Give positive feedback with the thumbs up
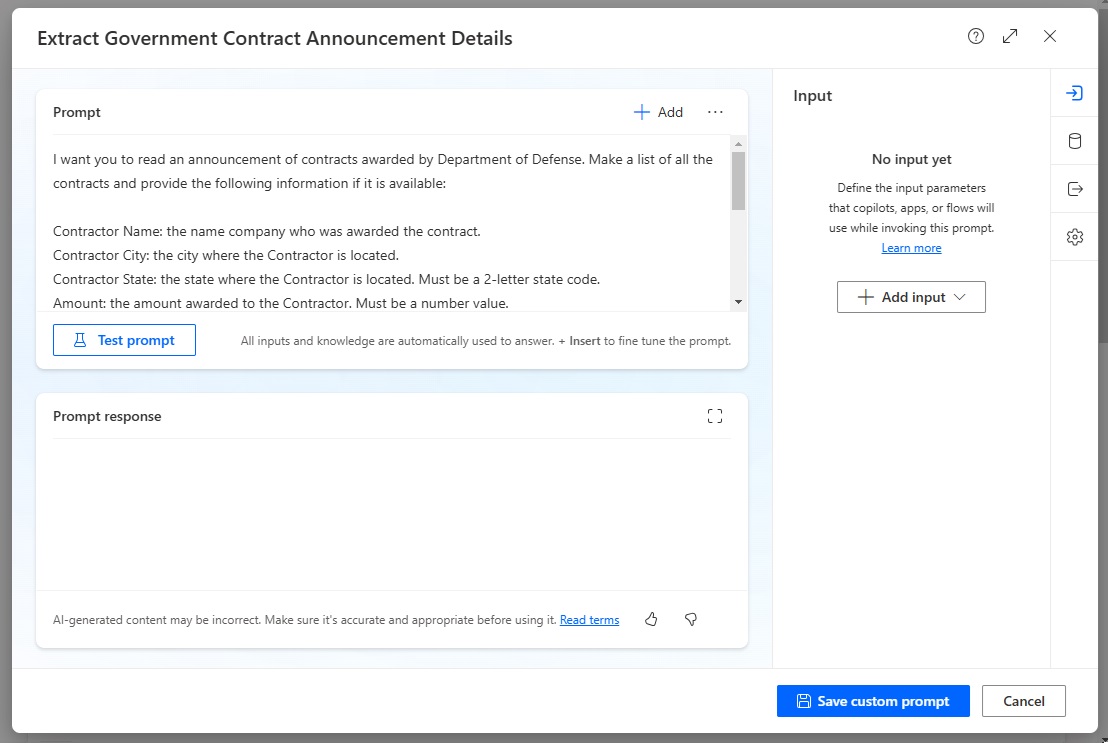The image size is (1108, 743). [651, 619]
